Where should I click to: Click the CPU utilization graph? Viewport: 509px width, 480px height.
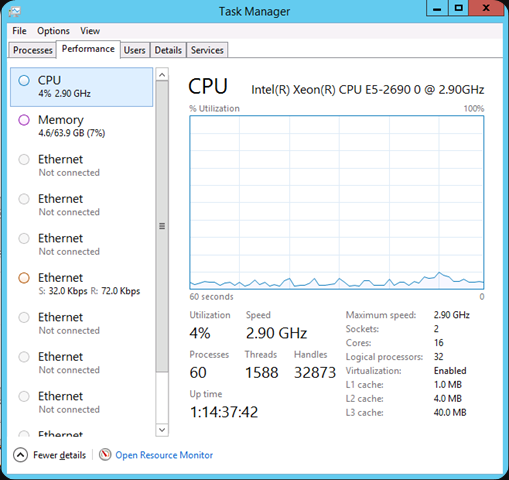pos(337,202)
